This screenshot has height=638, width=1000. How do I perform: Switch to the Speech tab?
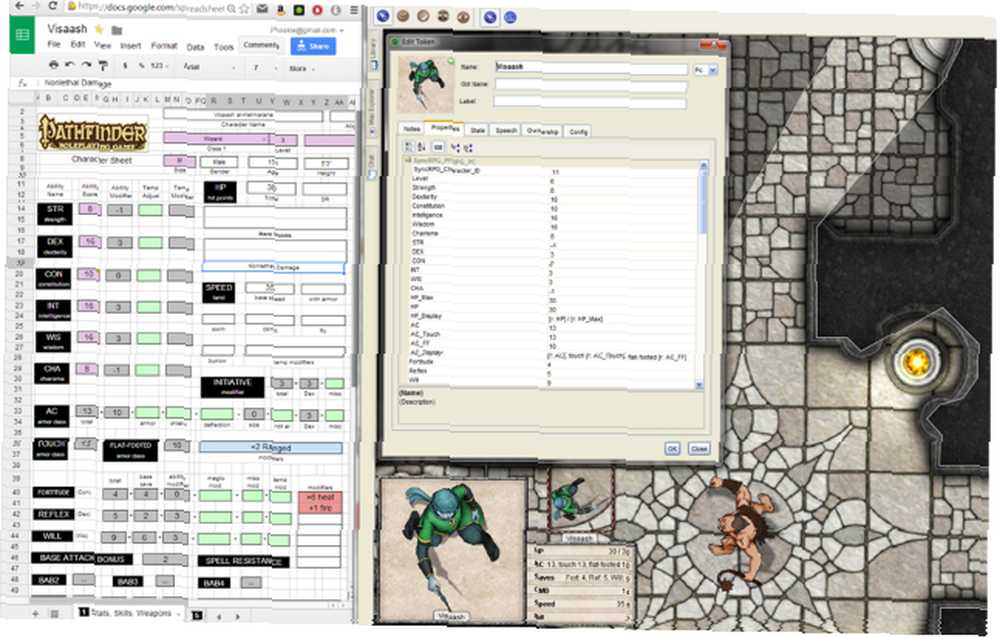pyautogui.click(x=506, y=130)
